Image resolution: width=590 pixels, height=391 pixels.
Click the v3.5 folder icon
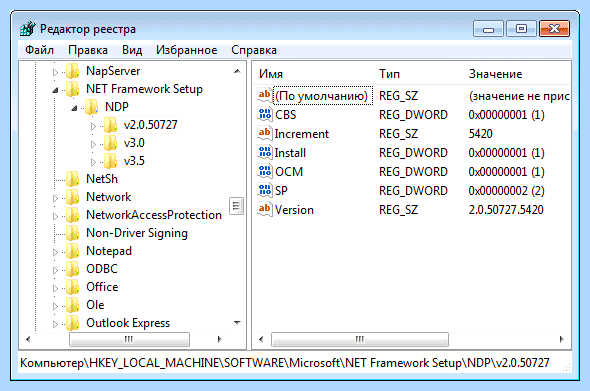[x=110, y=161]
